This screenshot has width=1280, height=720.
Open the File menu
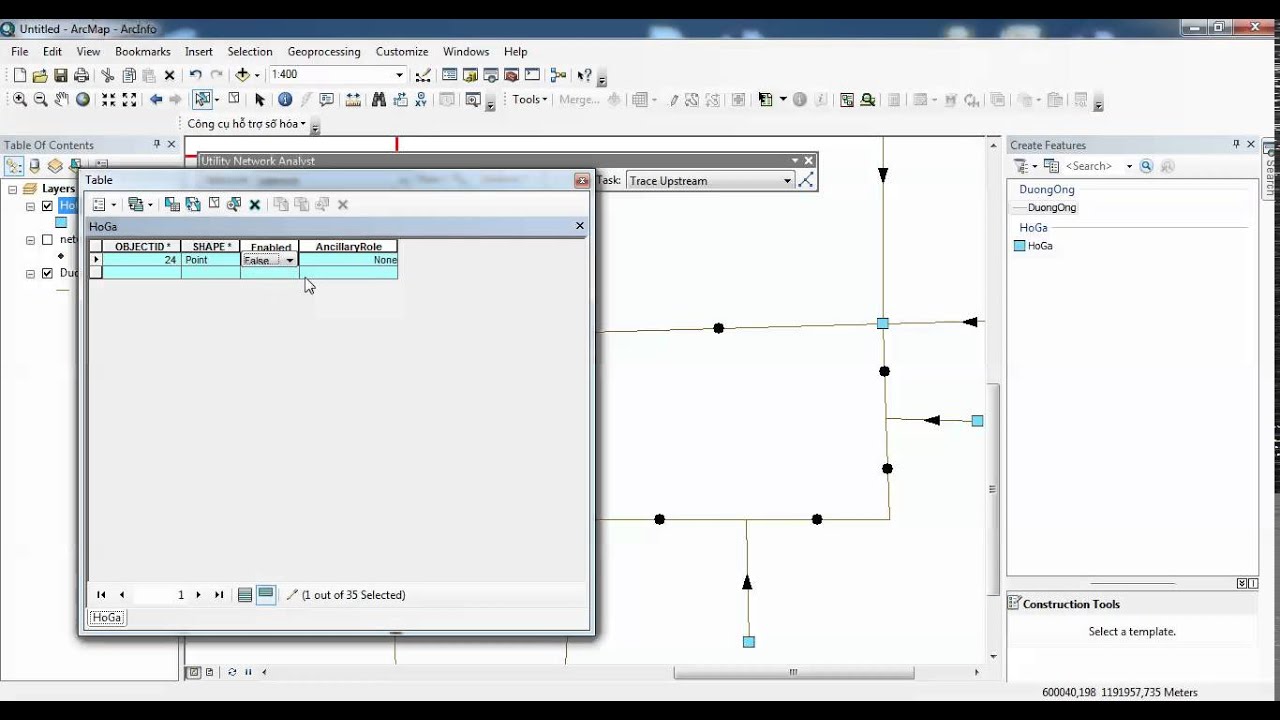20,51
